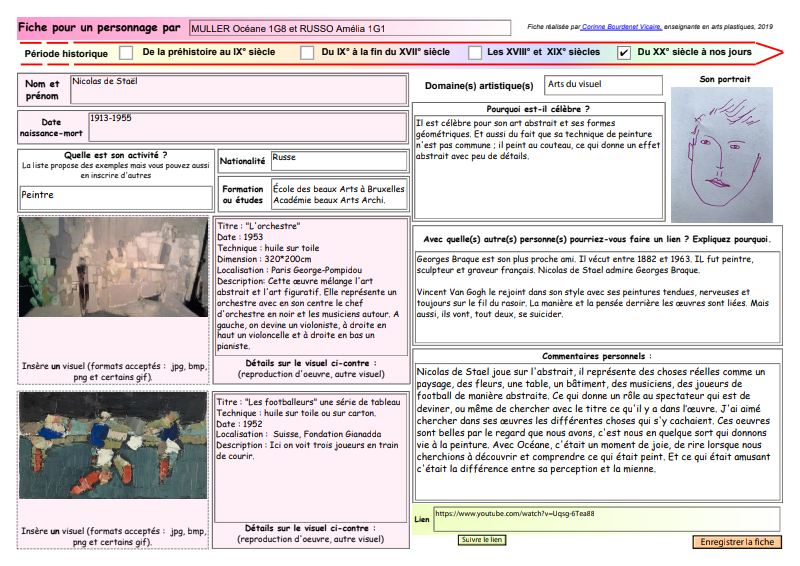Click the 'L'orchestre' painting image
This screenshot has width=800, height=566.
(x=113, y=267)
